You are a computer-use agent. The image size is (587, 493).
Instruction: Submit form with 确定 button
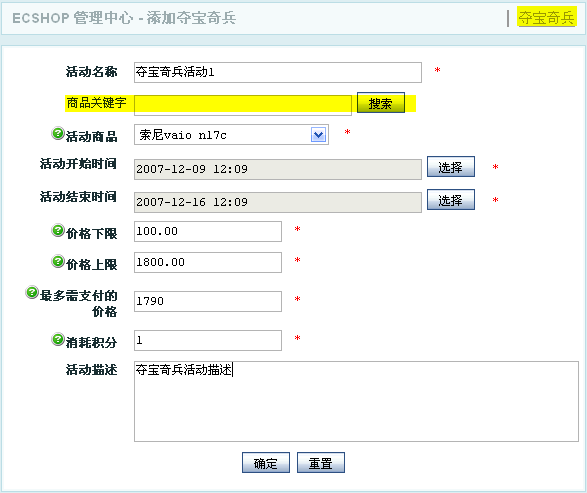coord(266,463)
